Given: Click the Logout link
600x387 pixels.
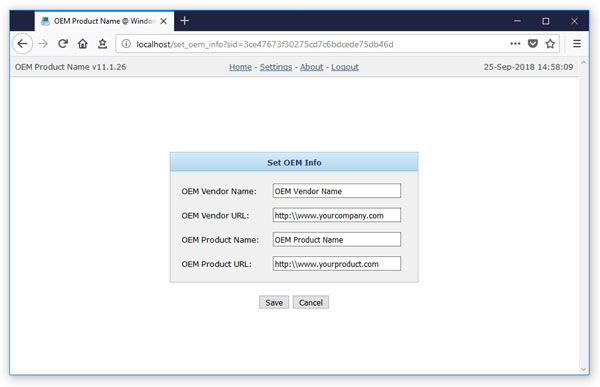Looking at the screenshot, I should tap(345, 67).
